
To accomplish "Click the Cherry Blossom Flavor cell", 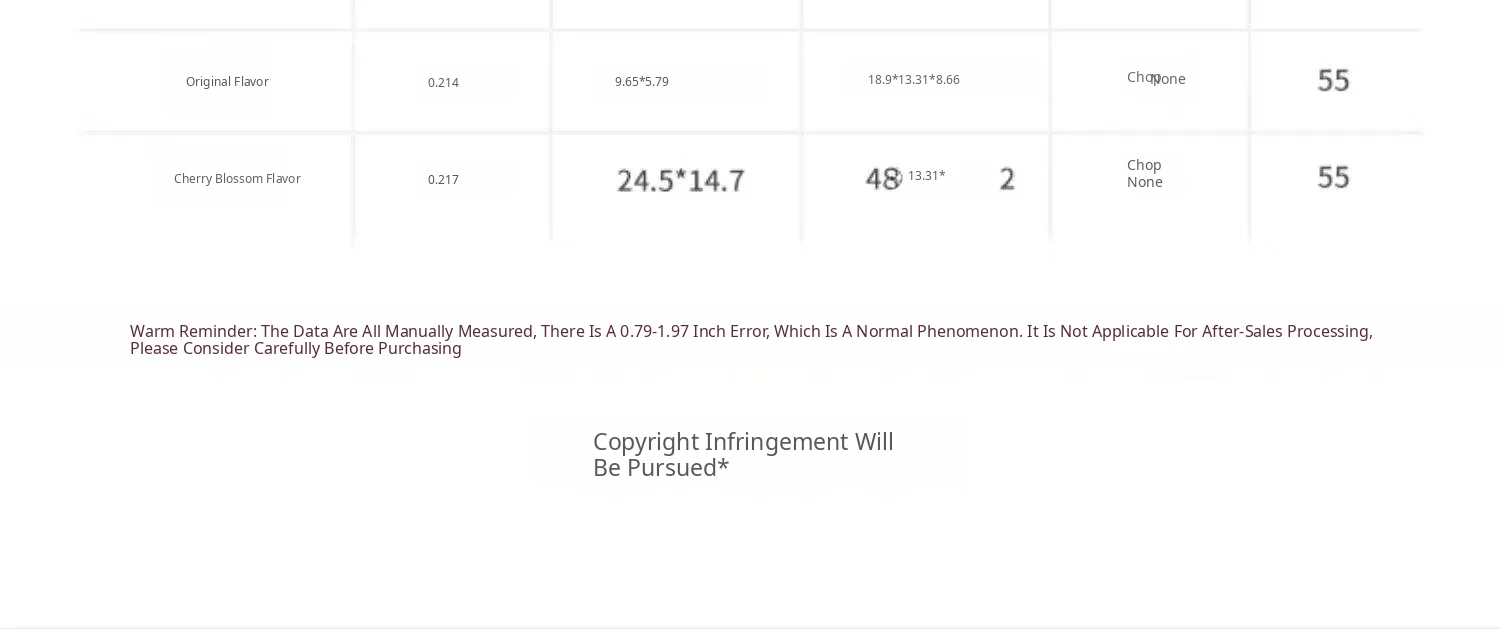I will pyautogui.click(x=237, y=179).
